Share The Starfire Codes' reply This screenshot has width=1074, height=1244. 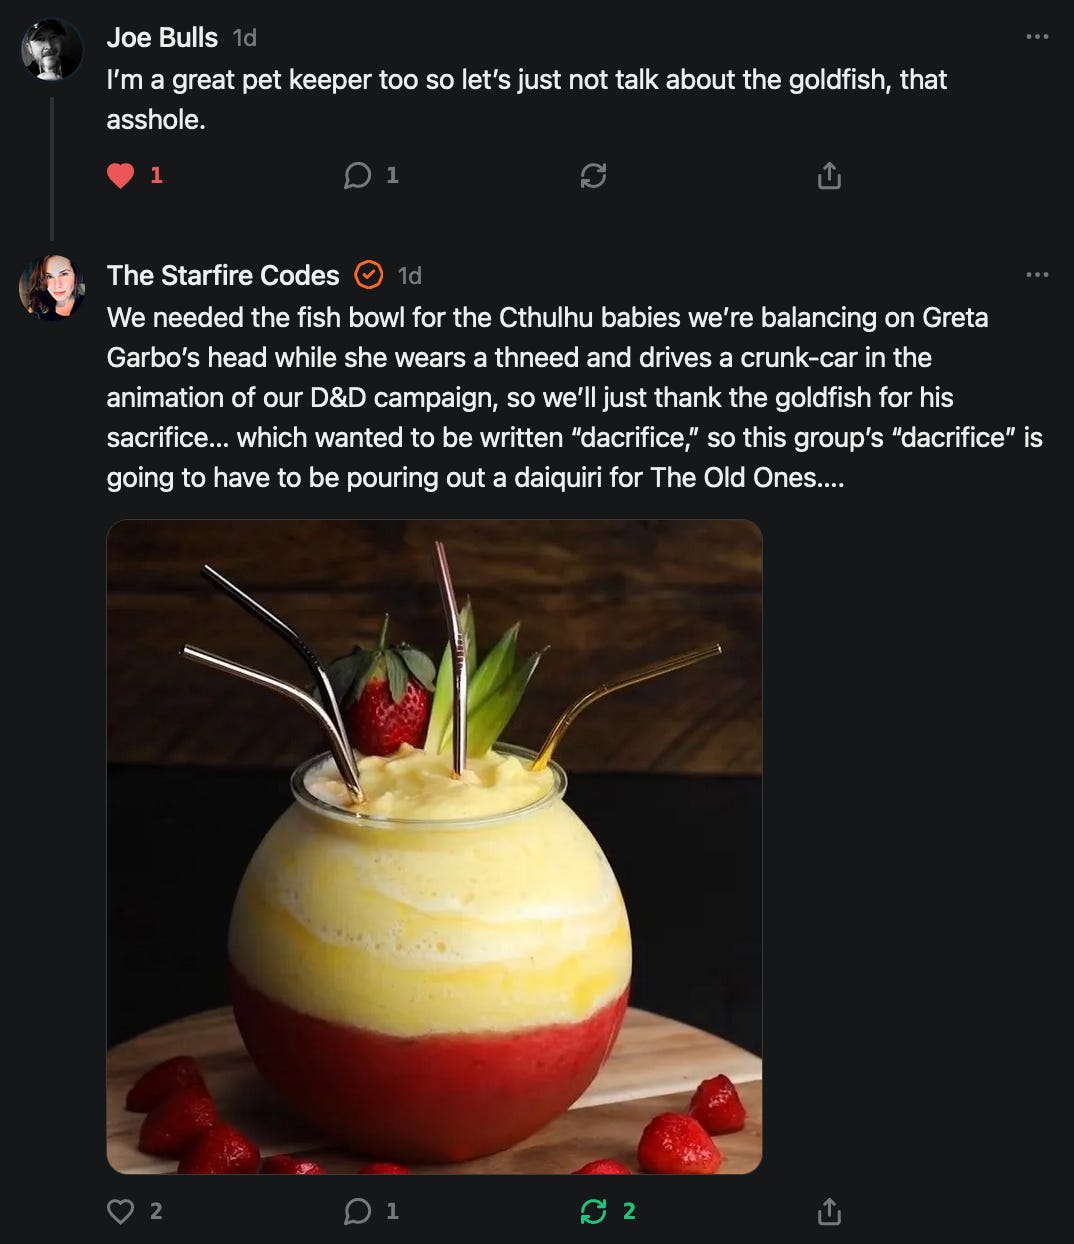pyautogui.click(x=829, y=1212)
